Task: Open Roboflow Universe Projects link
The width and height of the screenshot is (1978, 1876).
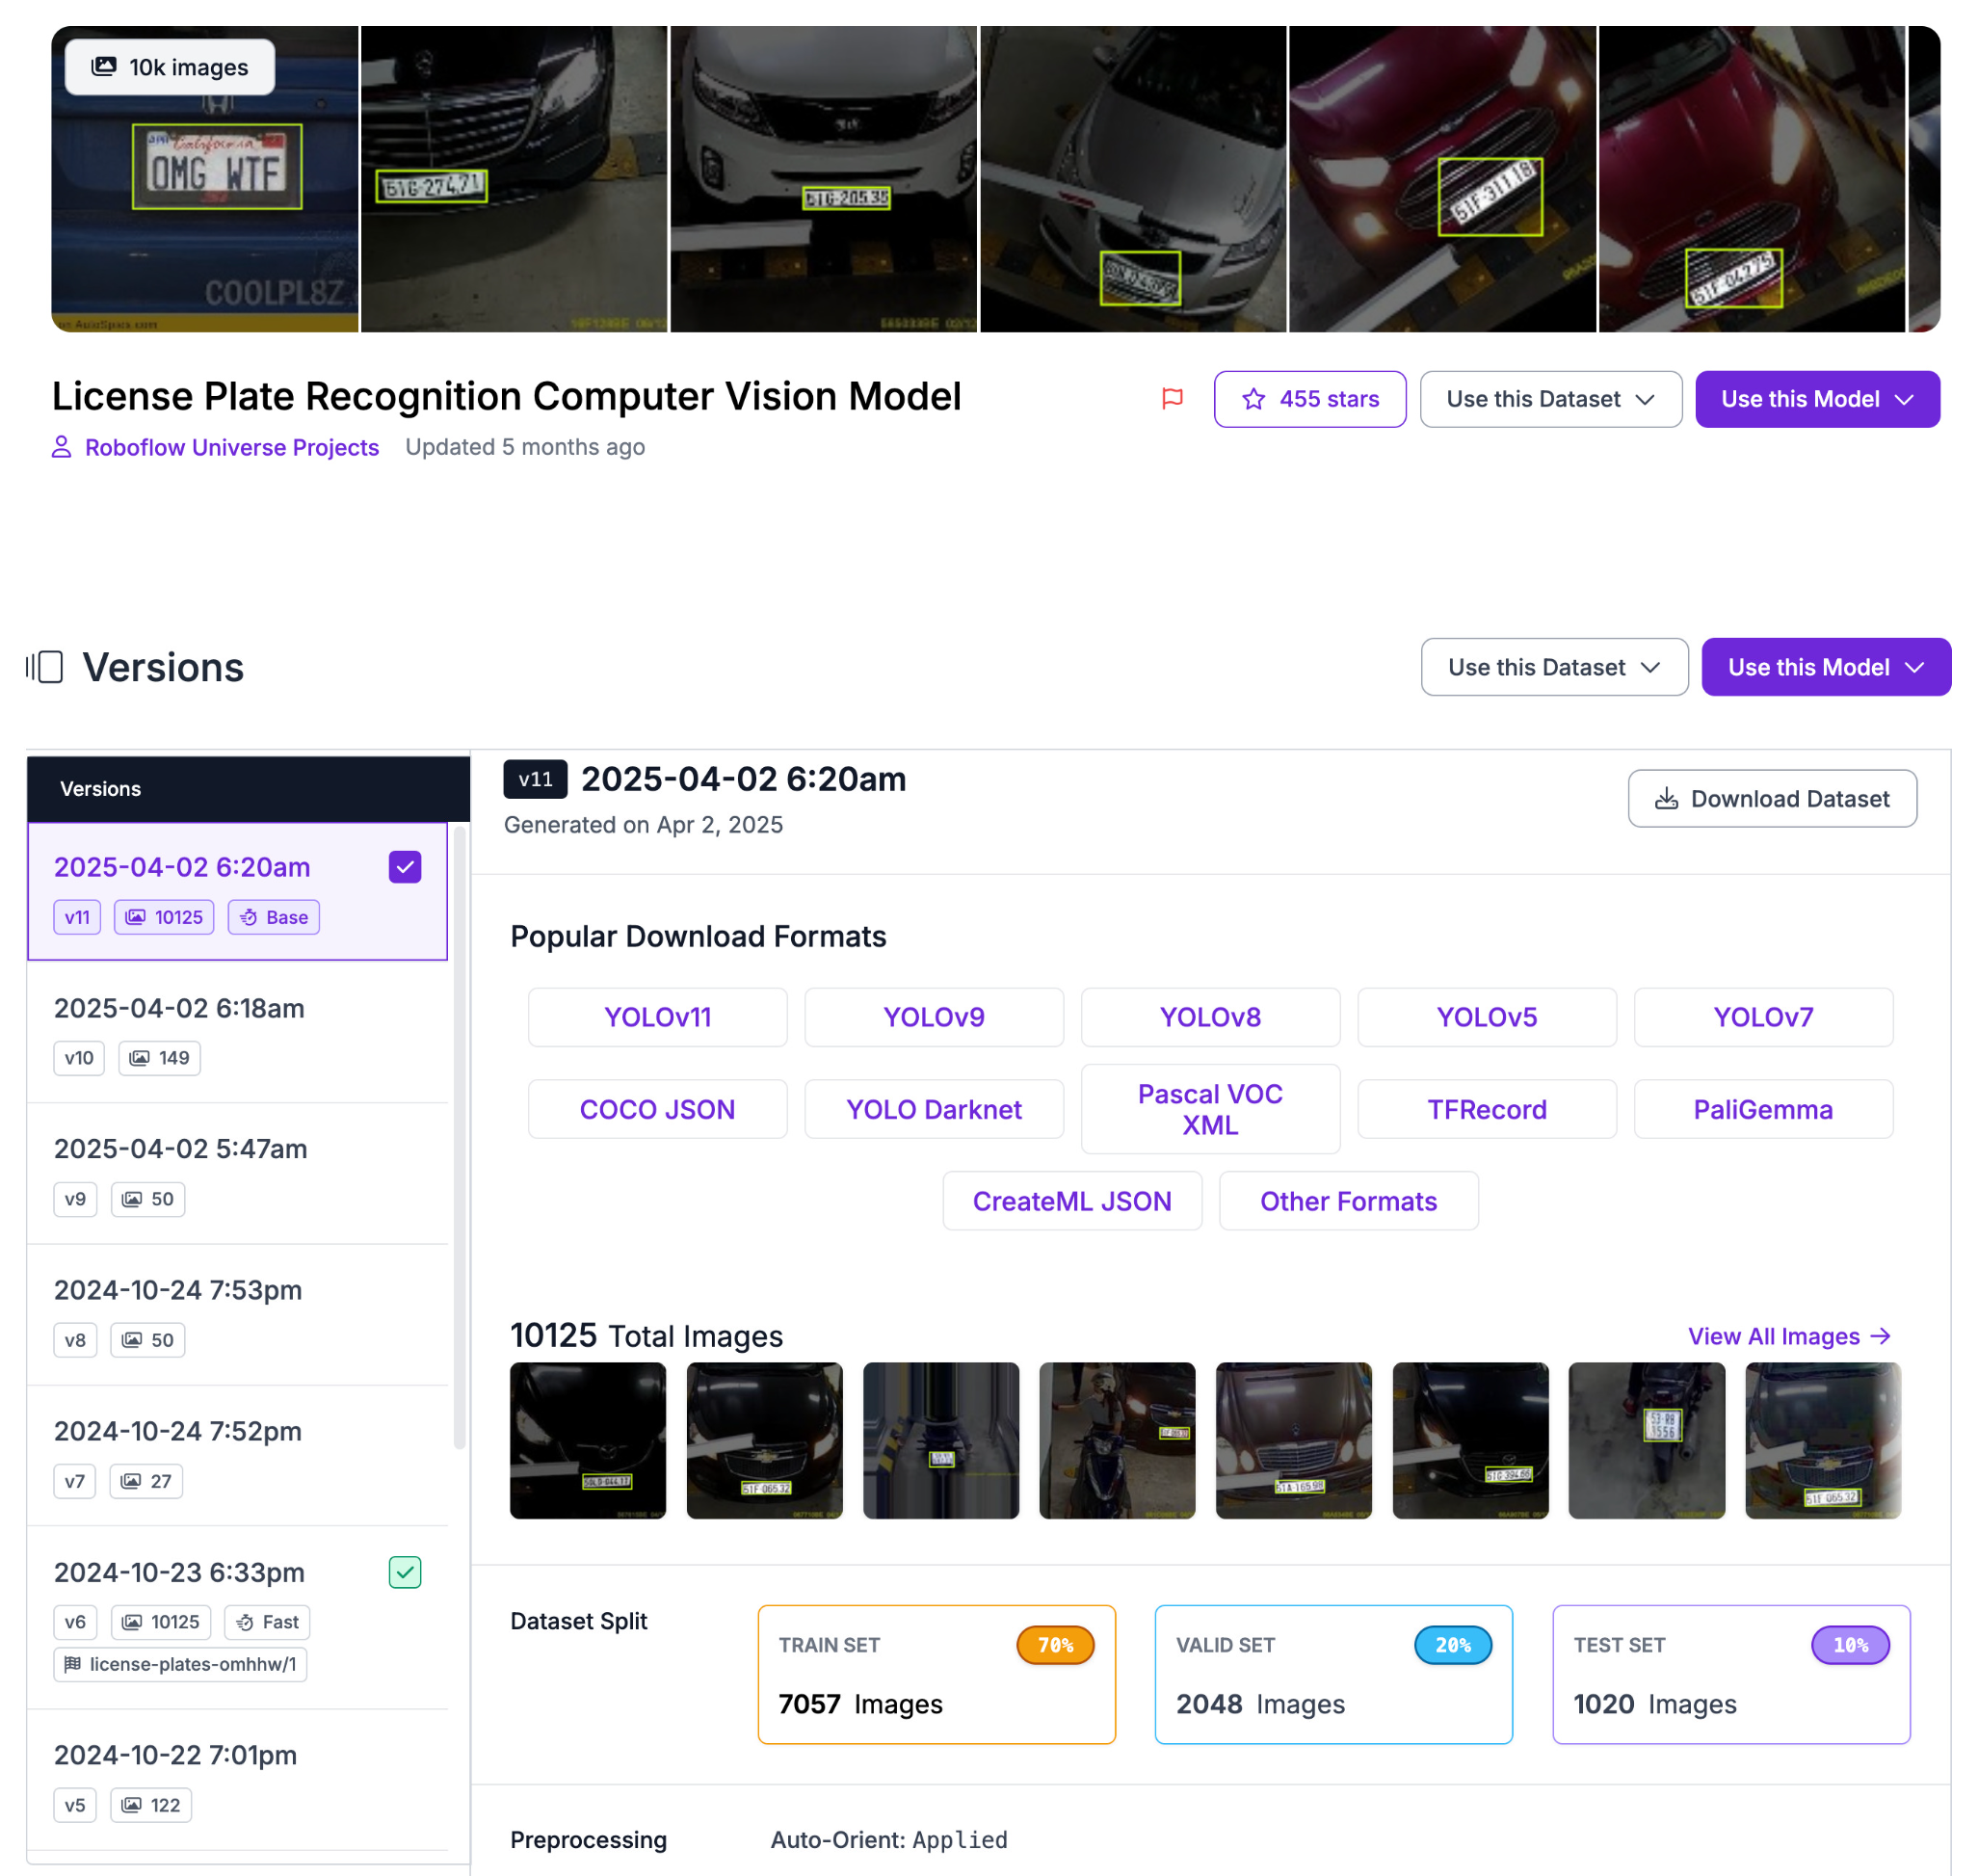Action: pyautogui.click(x=232, y=447)
